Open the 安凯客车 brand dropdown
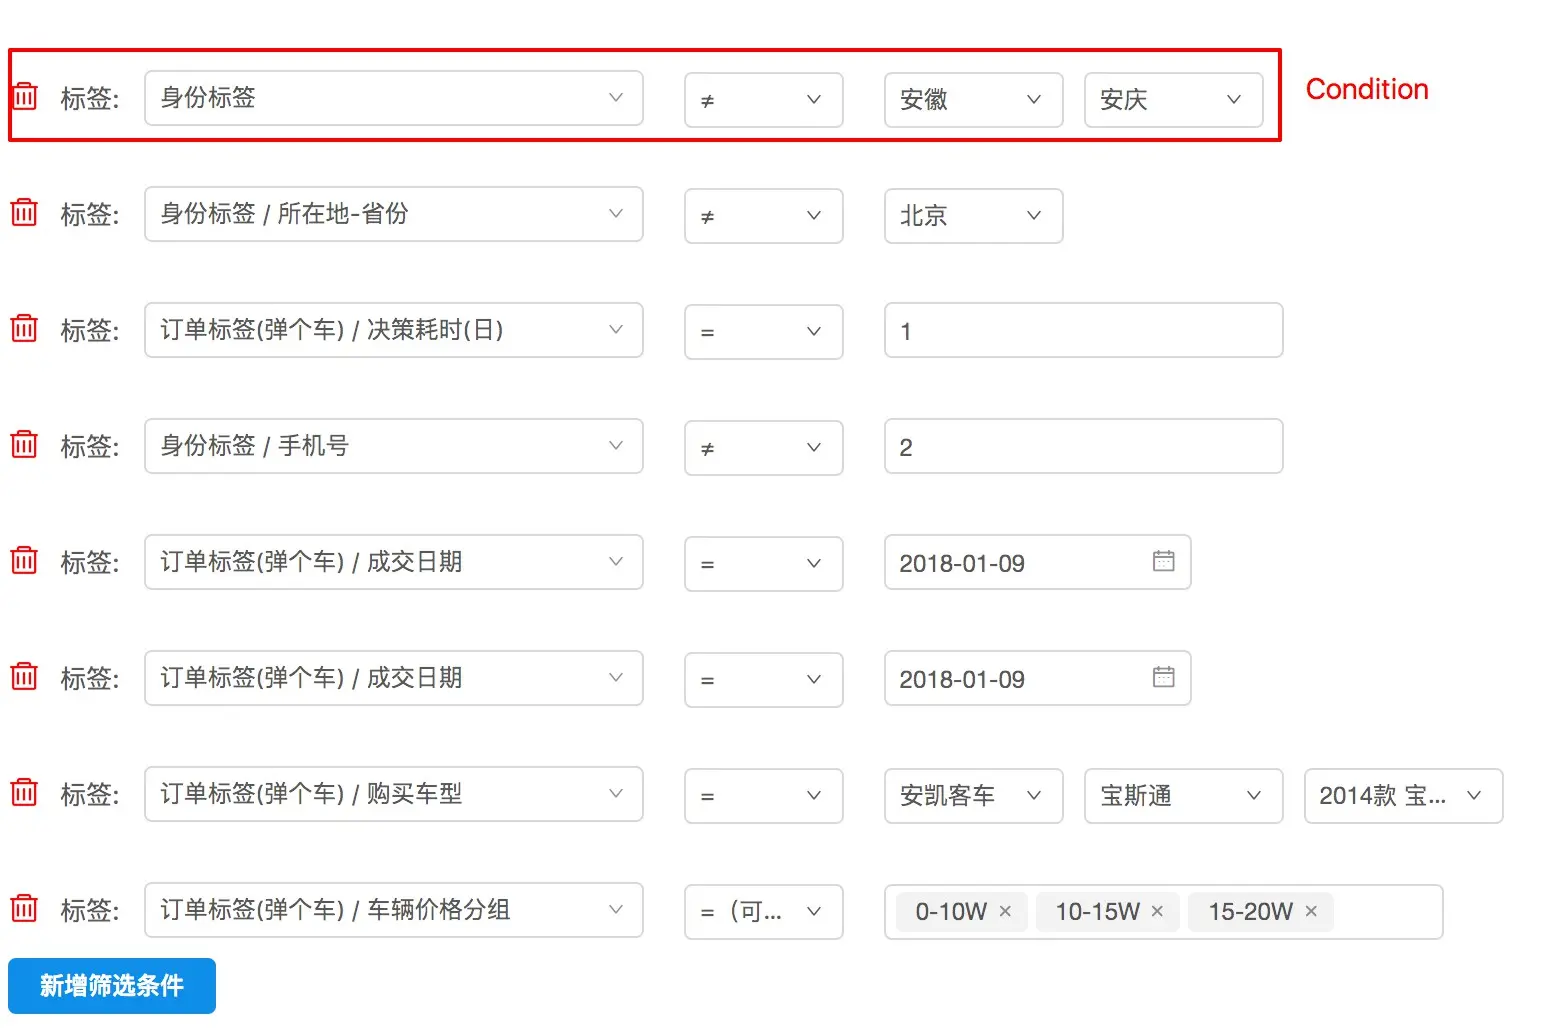 pyautogui.click(x=973, y=795)
